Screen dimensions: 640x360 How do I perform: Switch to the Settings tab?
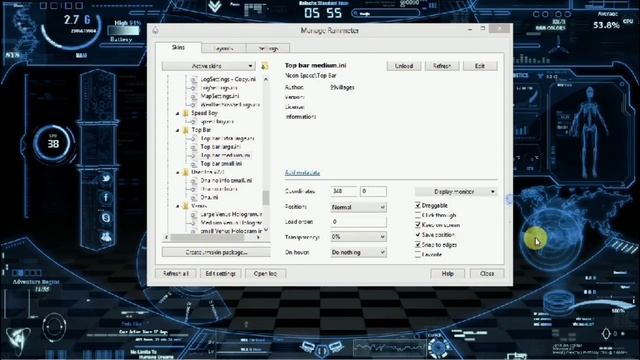[268, 48]
